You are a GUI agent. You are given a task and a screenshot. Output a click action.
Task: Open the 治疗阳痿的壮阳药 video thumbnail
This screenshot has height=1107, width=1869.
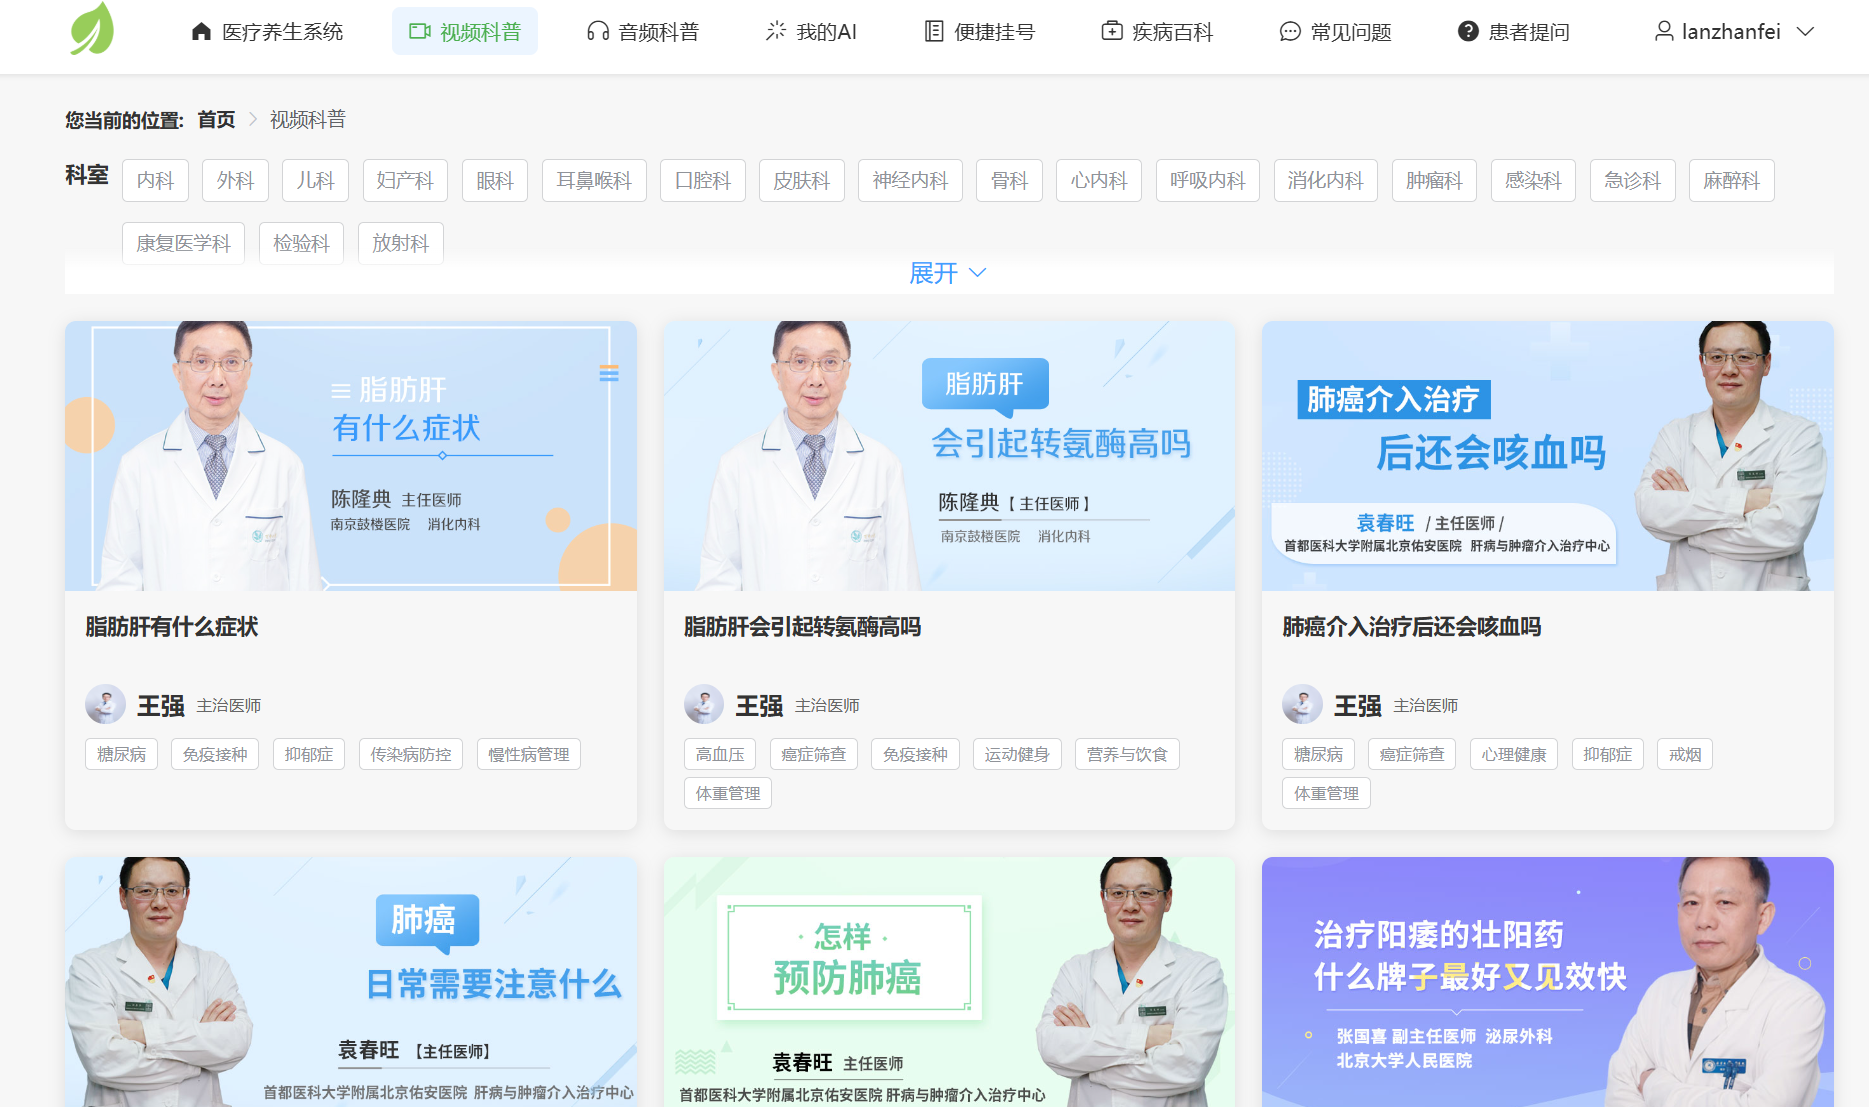pos(1548,982)
